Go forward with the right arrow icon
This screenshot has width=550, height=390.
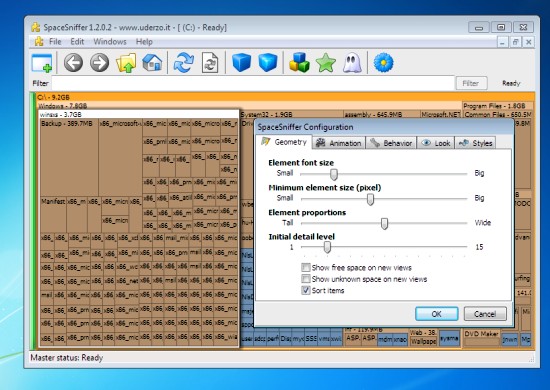(100, 63)
